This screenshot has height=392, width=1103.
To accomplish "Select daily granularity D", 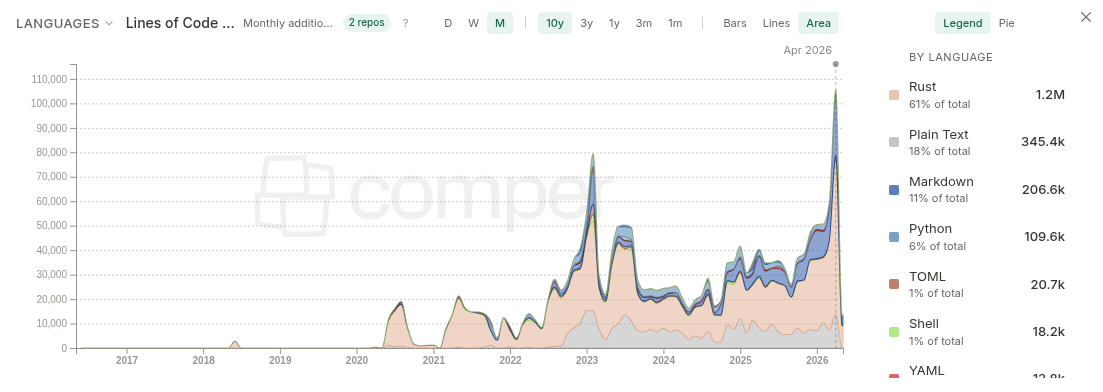I will 447,23.
